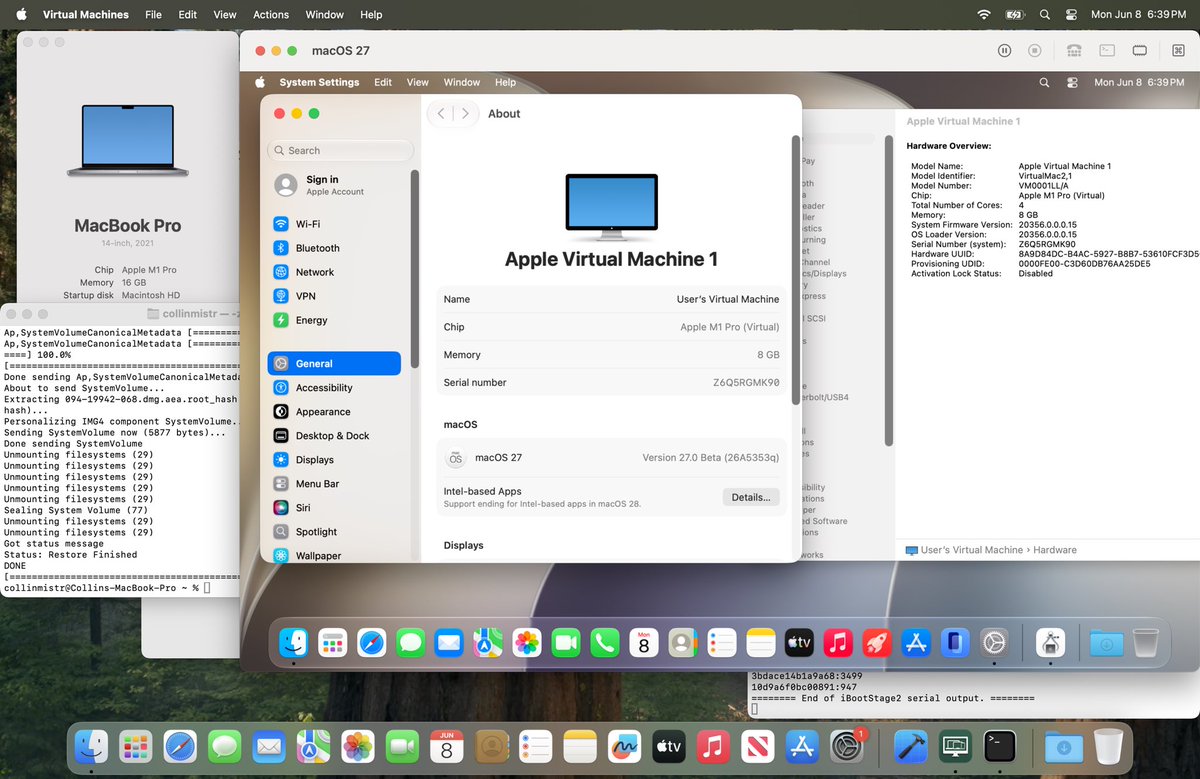The width and height of the screenshot is (1200, 779).
Task: Open host battery status menu
Action: coord(1014,15)
